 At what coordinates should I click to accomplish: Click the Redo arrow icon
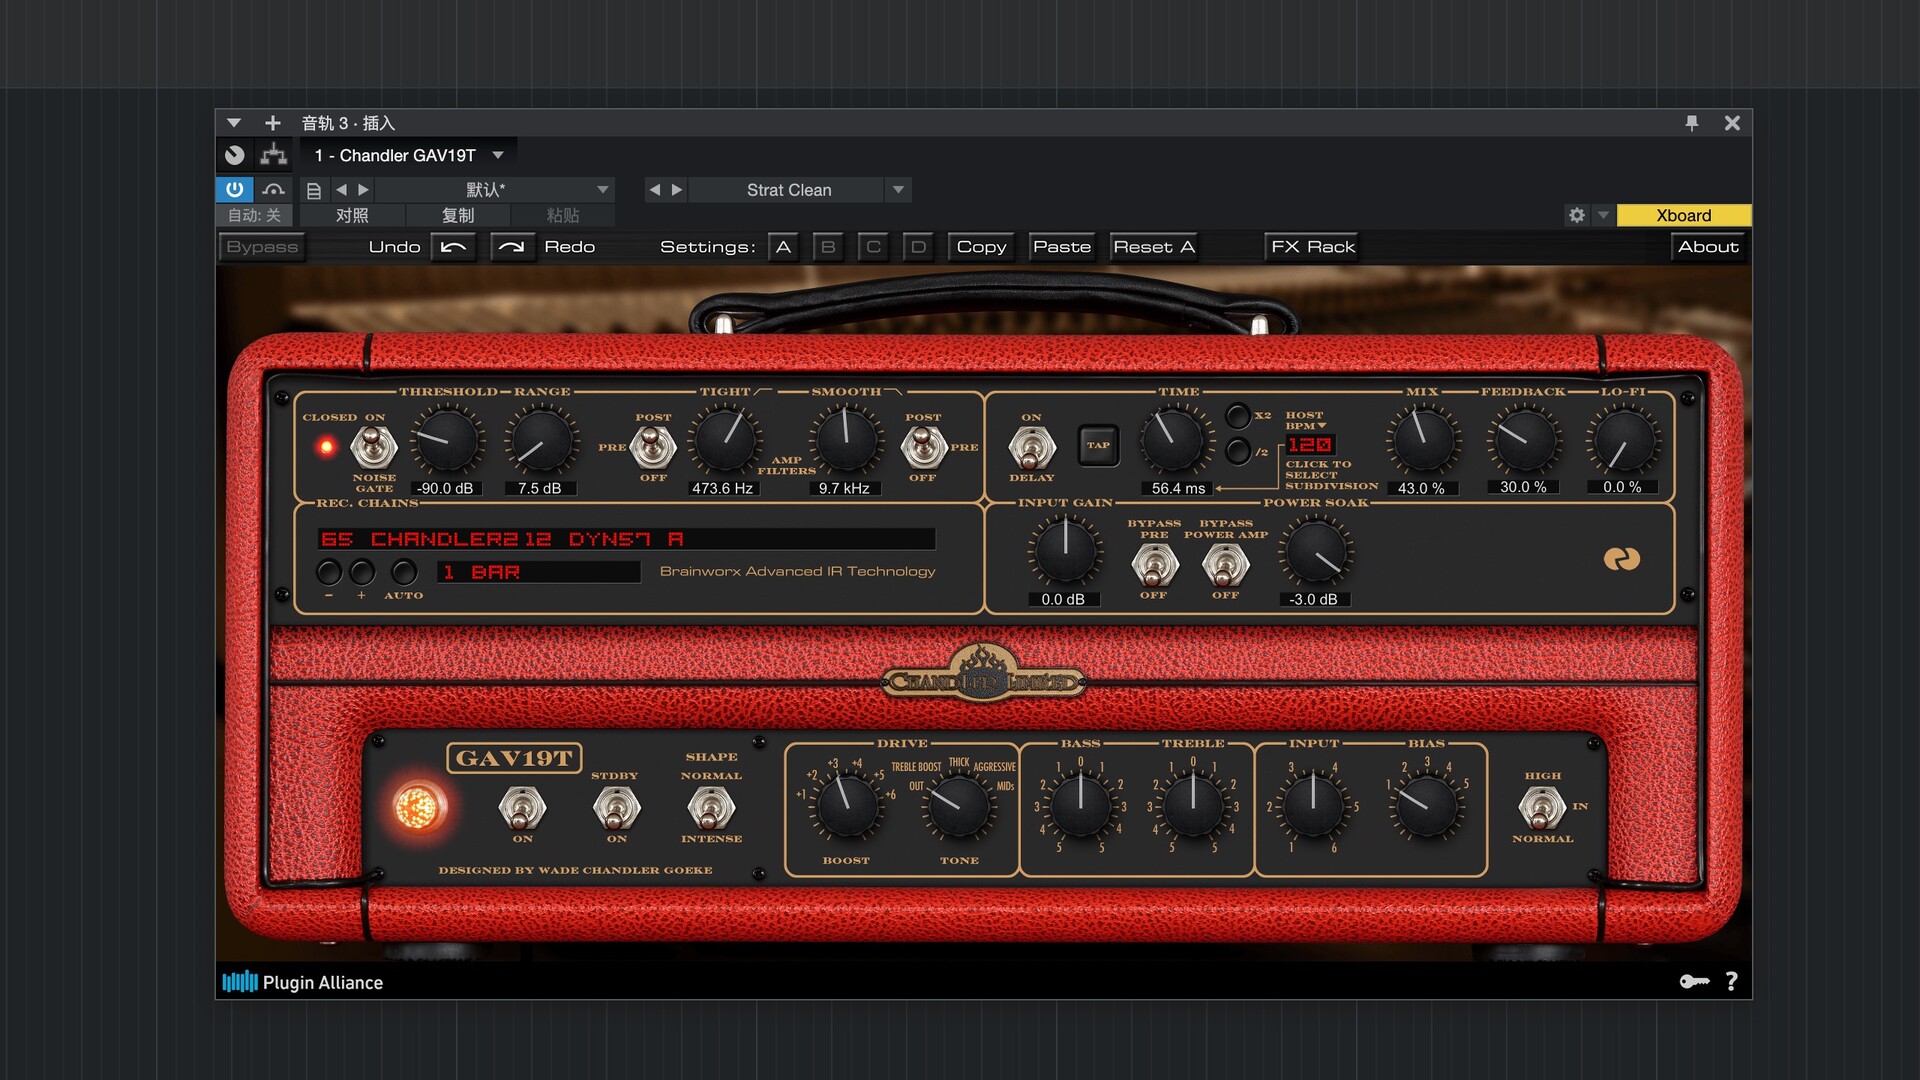point(511,247)
